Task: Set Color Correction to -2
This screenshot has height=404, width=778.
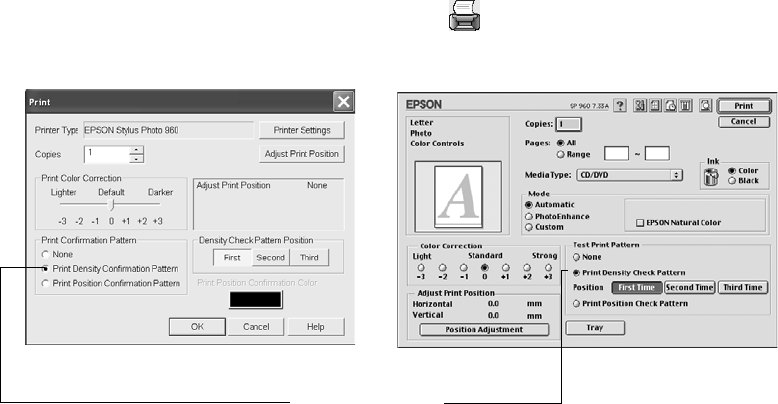Action: [442, 268]
